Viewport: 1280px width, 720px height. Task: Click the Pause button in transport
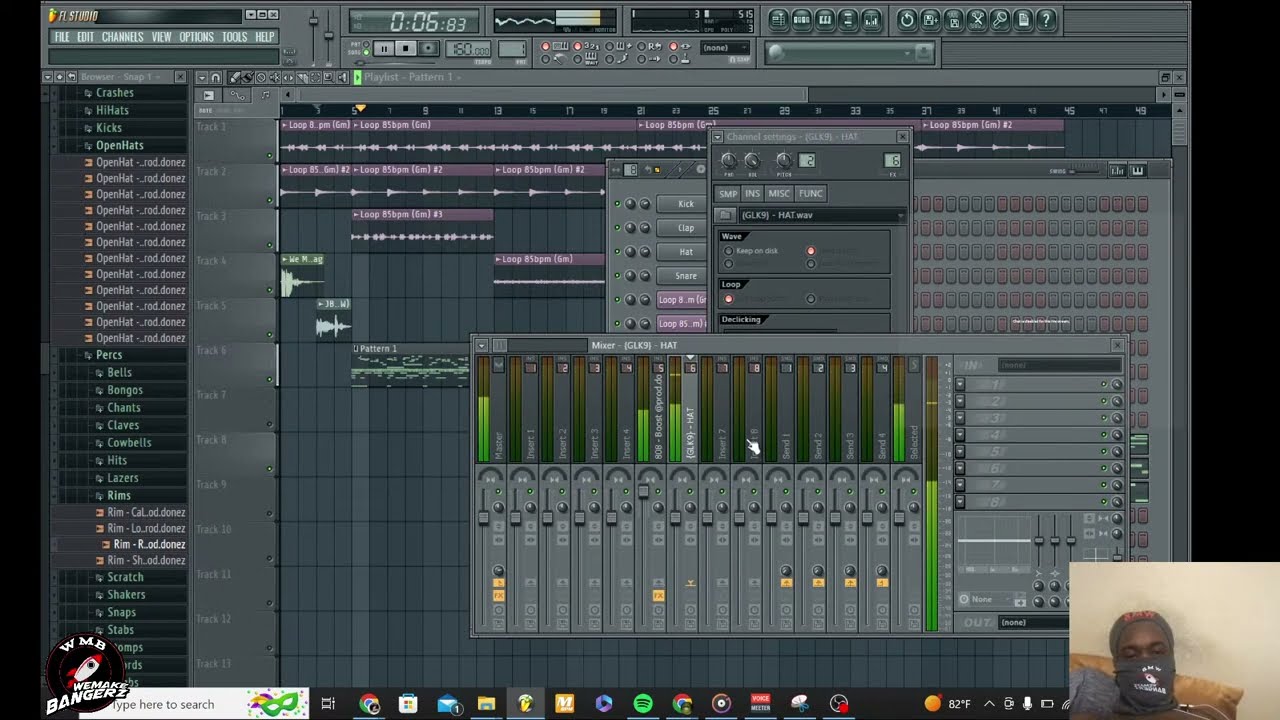383,48
